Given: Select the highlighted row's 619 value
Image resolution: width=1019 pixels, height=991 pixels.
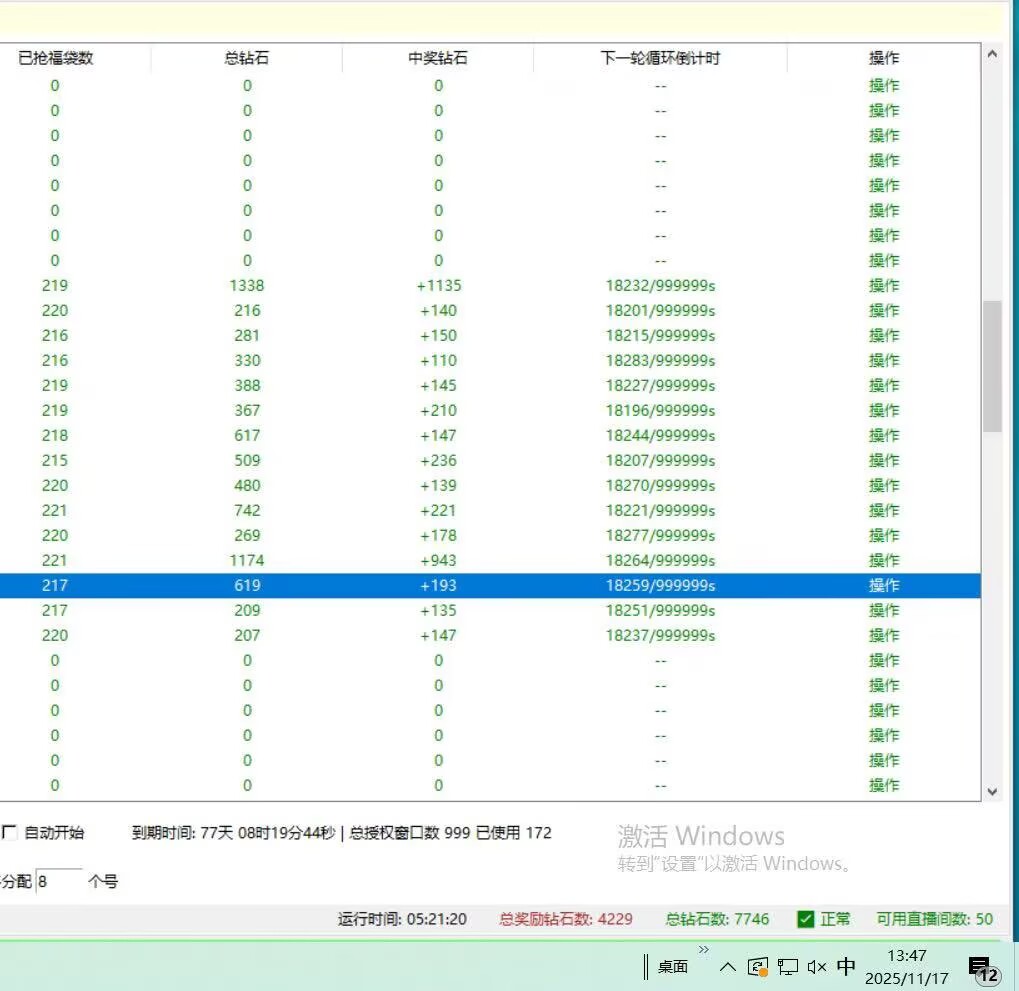Looking at the screenshot, I should tap(247, 586).
